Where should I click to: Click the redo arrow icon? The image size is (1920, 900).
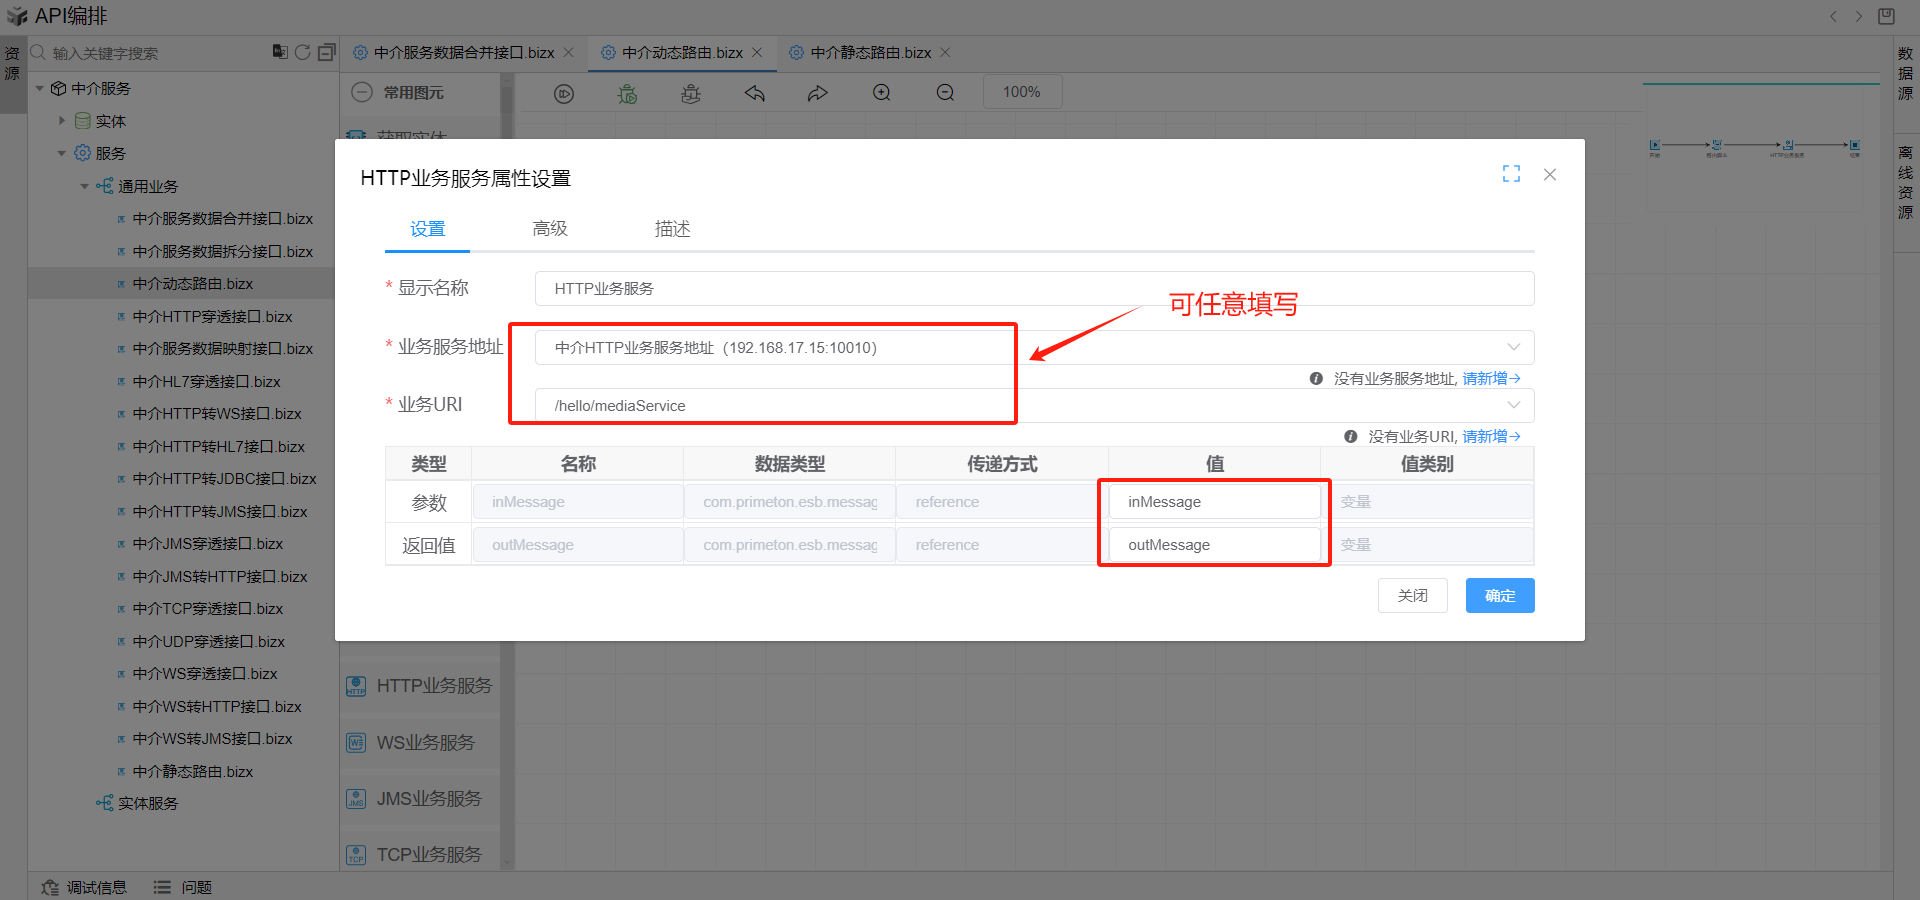pyautogui.click(x=818, y=93)
